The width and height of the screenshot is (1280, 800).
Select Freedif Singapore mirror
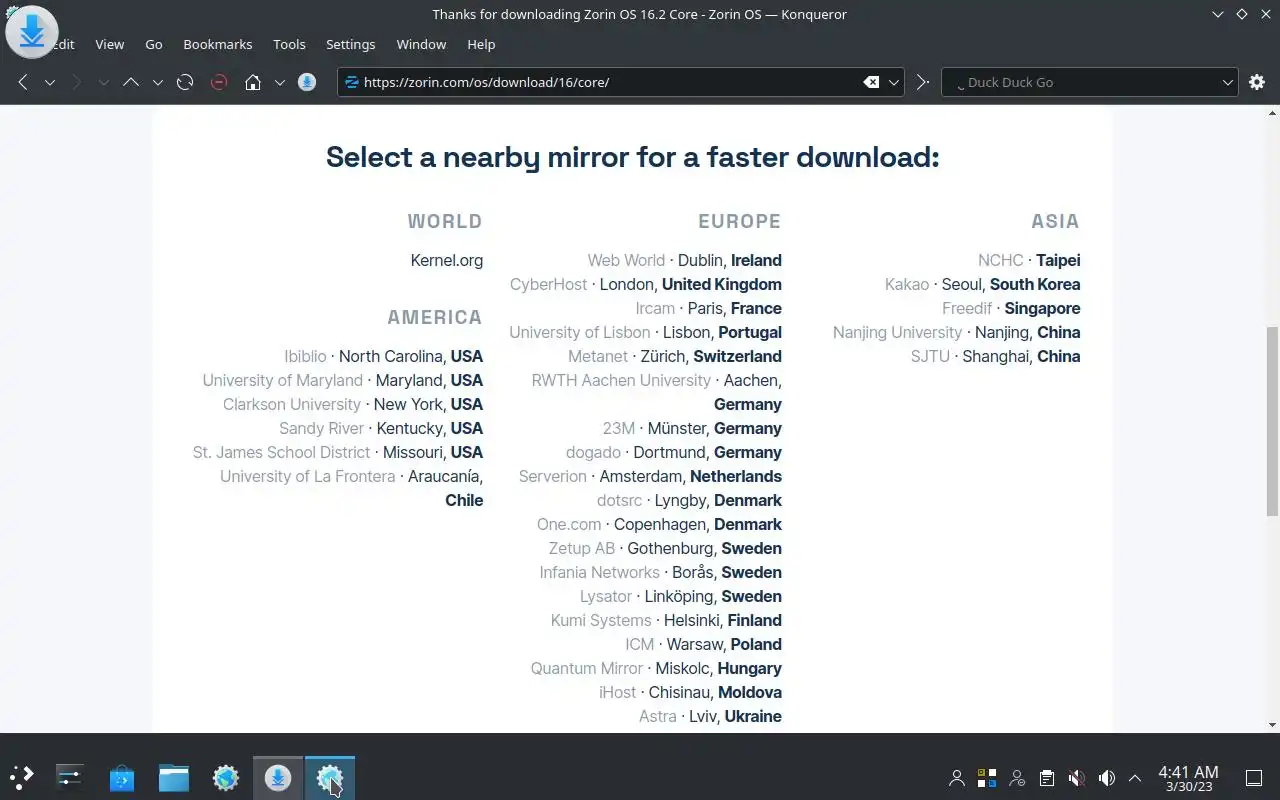(1011, 308)
